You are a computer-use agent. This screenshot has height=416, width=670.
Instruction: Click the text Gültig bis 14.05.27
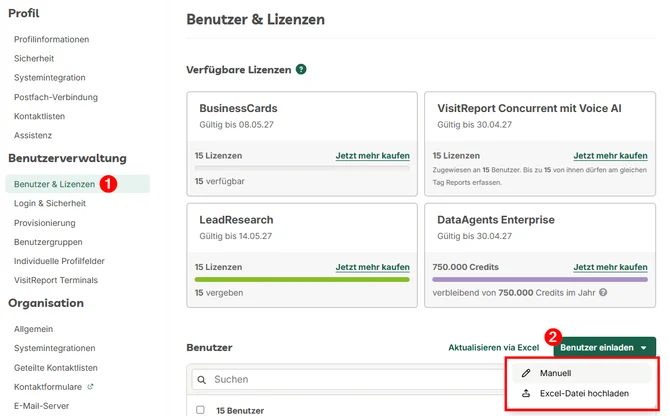click(x=235, y=236)
